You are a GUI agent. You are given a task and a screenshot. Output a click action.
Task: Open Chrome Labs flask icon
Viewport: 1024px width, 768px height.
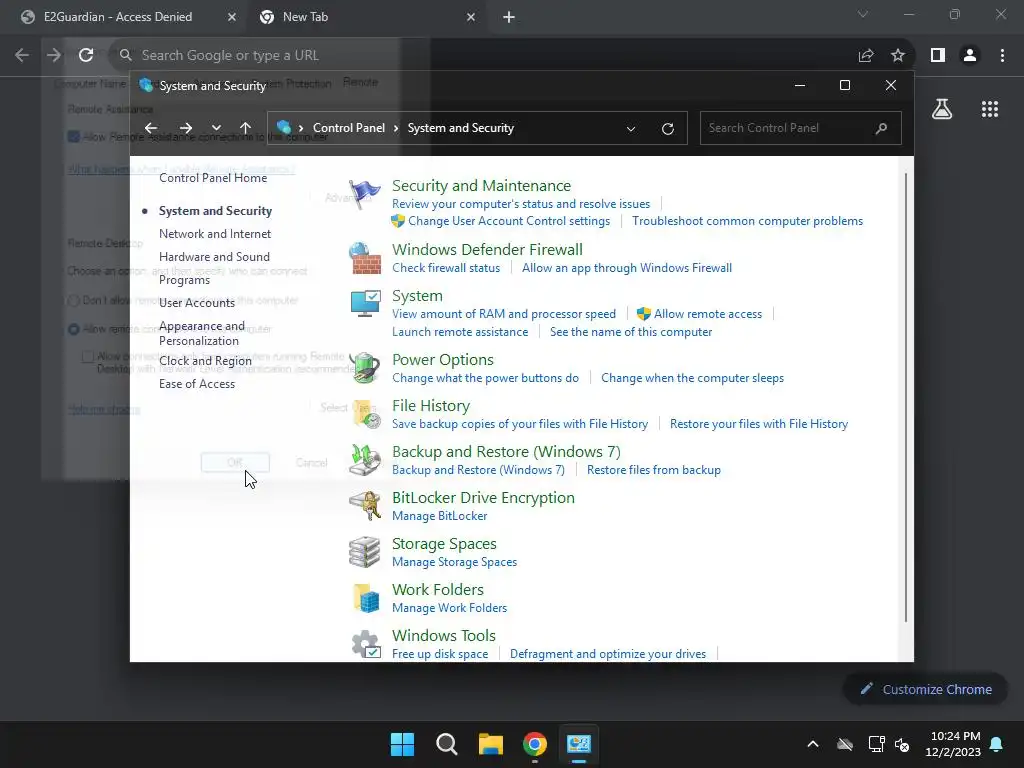942,109
